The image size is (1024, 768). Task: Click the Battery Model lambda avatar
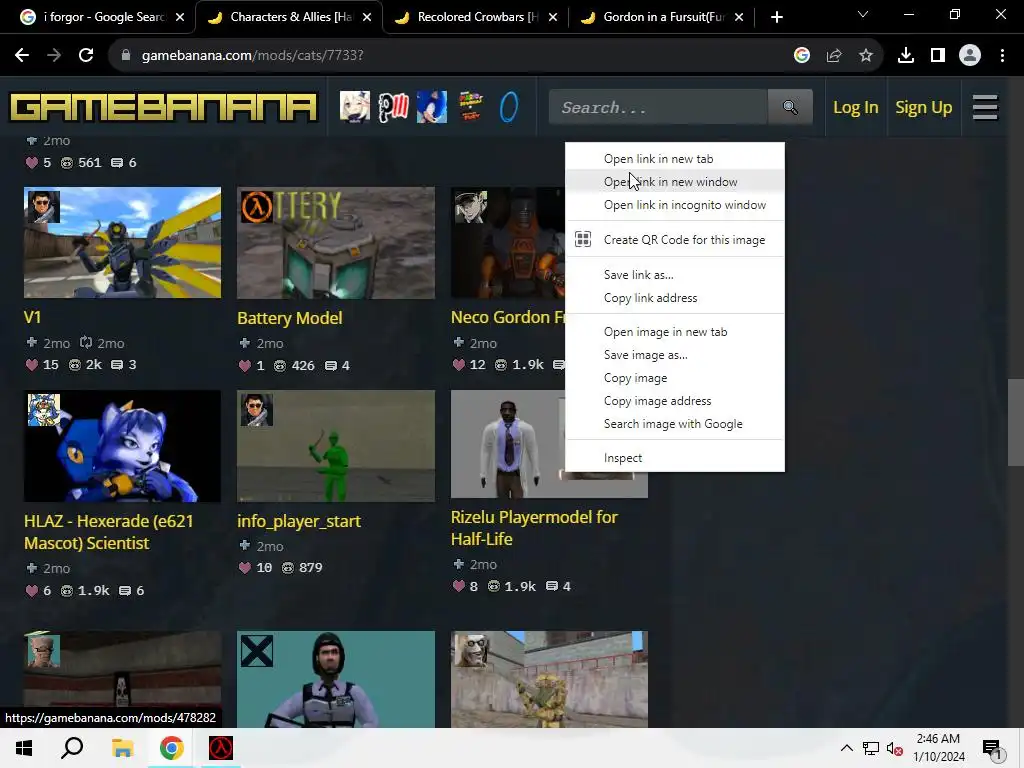tap(257, 207)
